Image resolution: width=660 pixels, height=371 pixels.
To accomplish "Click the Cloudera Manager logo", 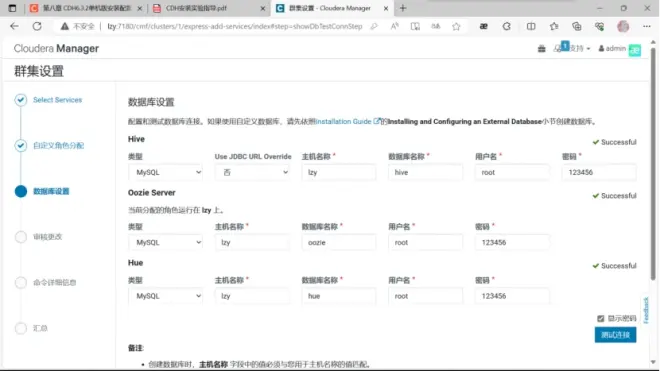I will point(56,48).
